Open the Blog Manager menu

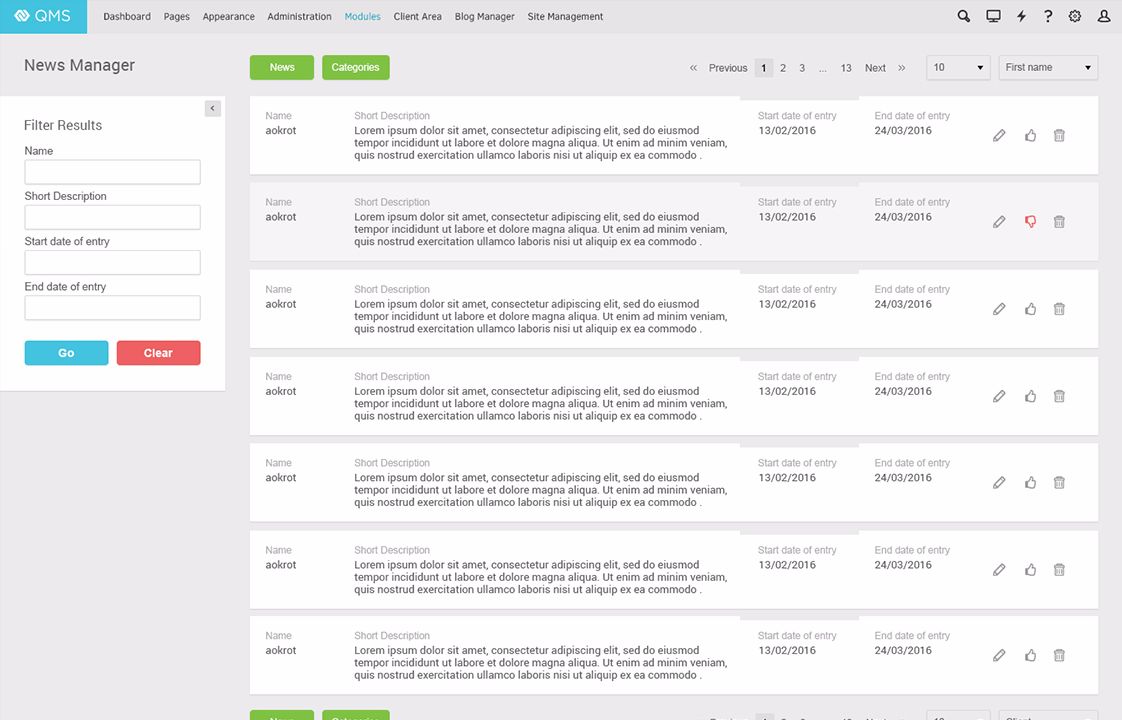[x=484, y=17]
